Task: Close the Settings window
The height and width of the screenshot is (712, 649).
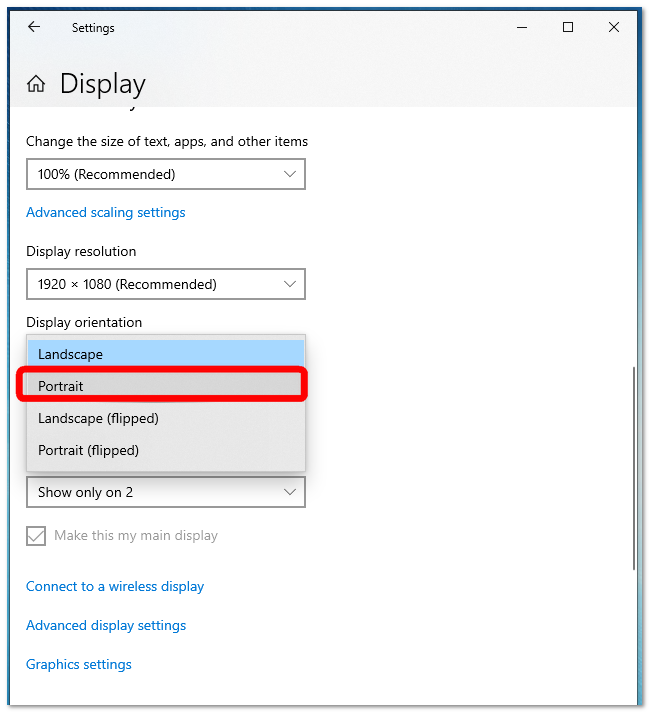Action: click(x=614, y=27)
